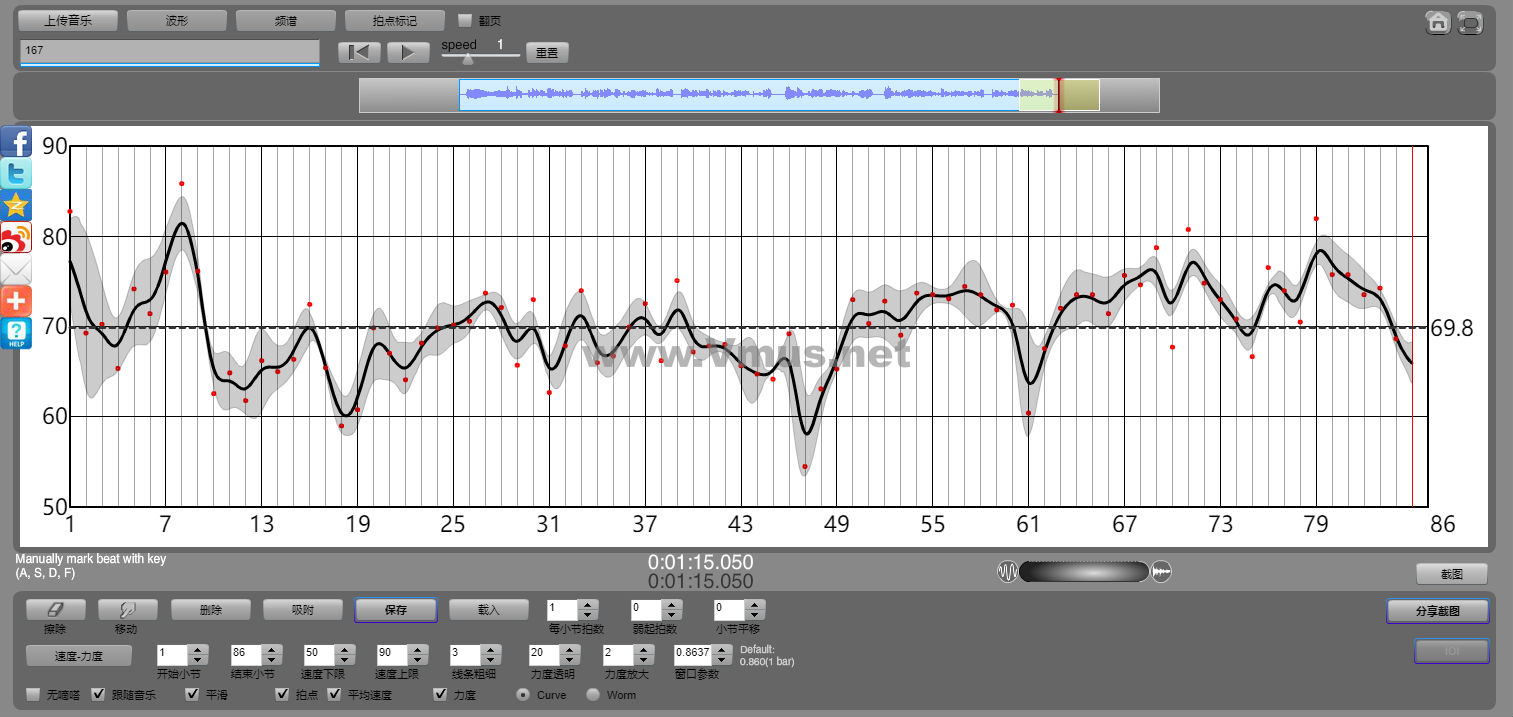Select the eraser (擦除) tool icon

[x=55, y=609]
